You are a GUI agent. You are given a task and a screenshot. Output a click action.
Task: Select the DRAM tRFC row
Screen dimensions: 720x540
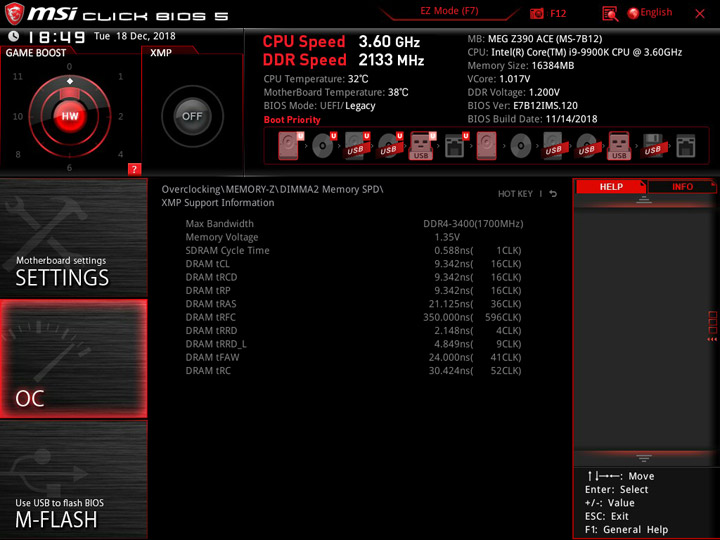click(354, 317)
